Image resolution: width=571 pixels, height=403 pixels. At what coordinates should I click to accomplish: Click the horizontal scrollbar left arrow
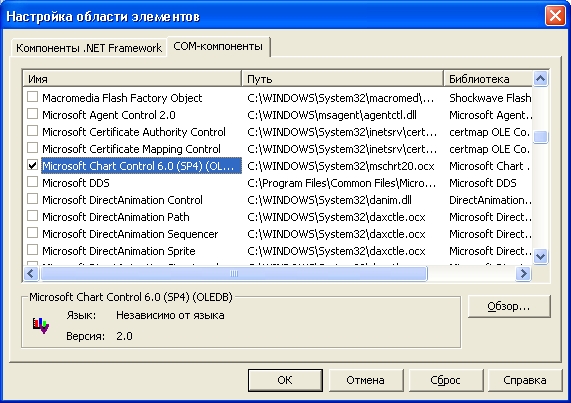pyautogui.click(x=31, y=273)
